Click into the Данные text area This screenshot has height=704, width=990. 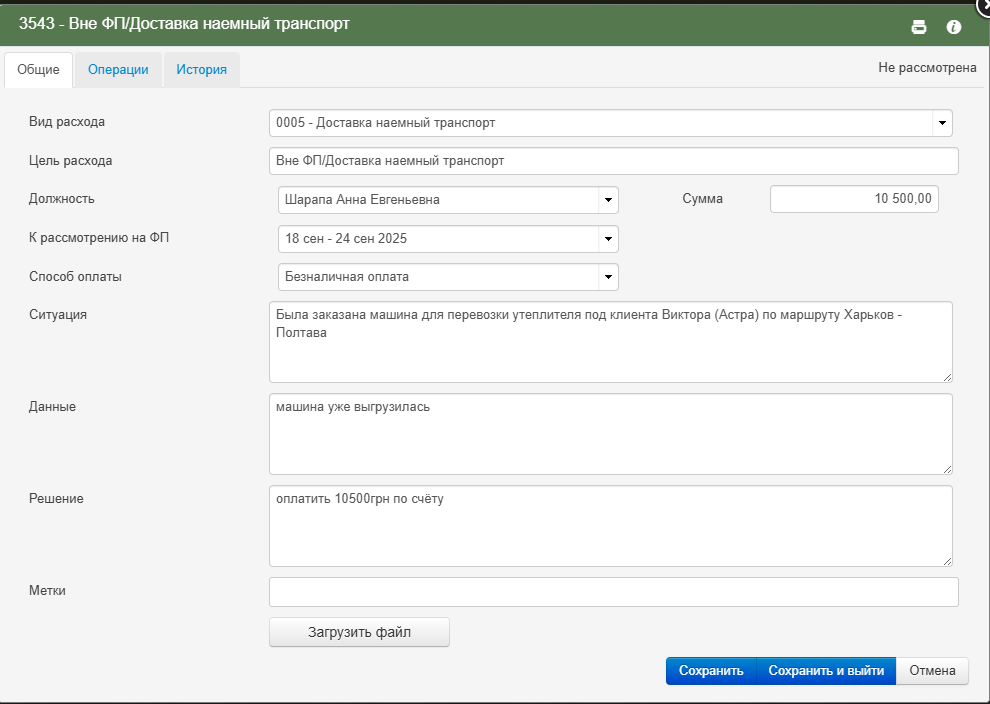(611, 434)
